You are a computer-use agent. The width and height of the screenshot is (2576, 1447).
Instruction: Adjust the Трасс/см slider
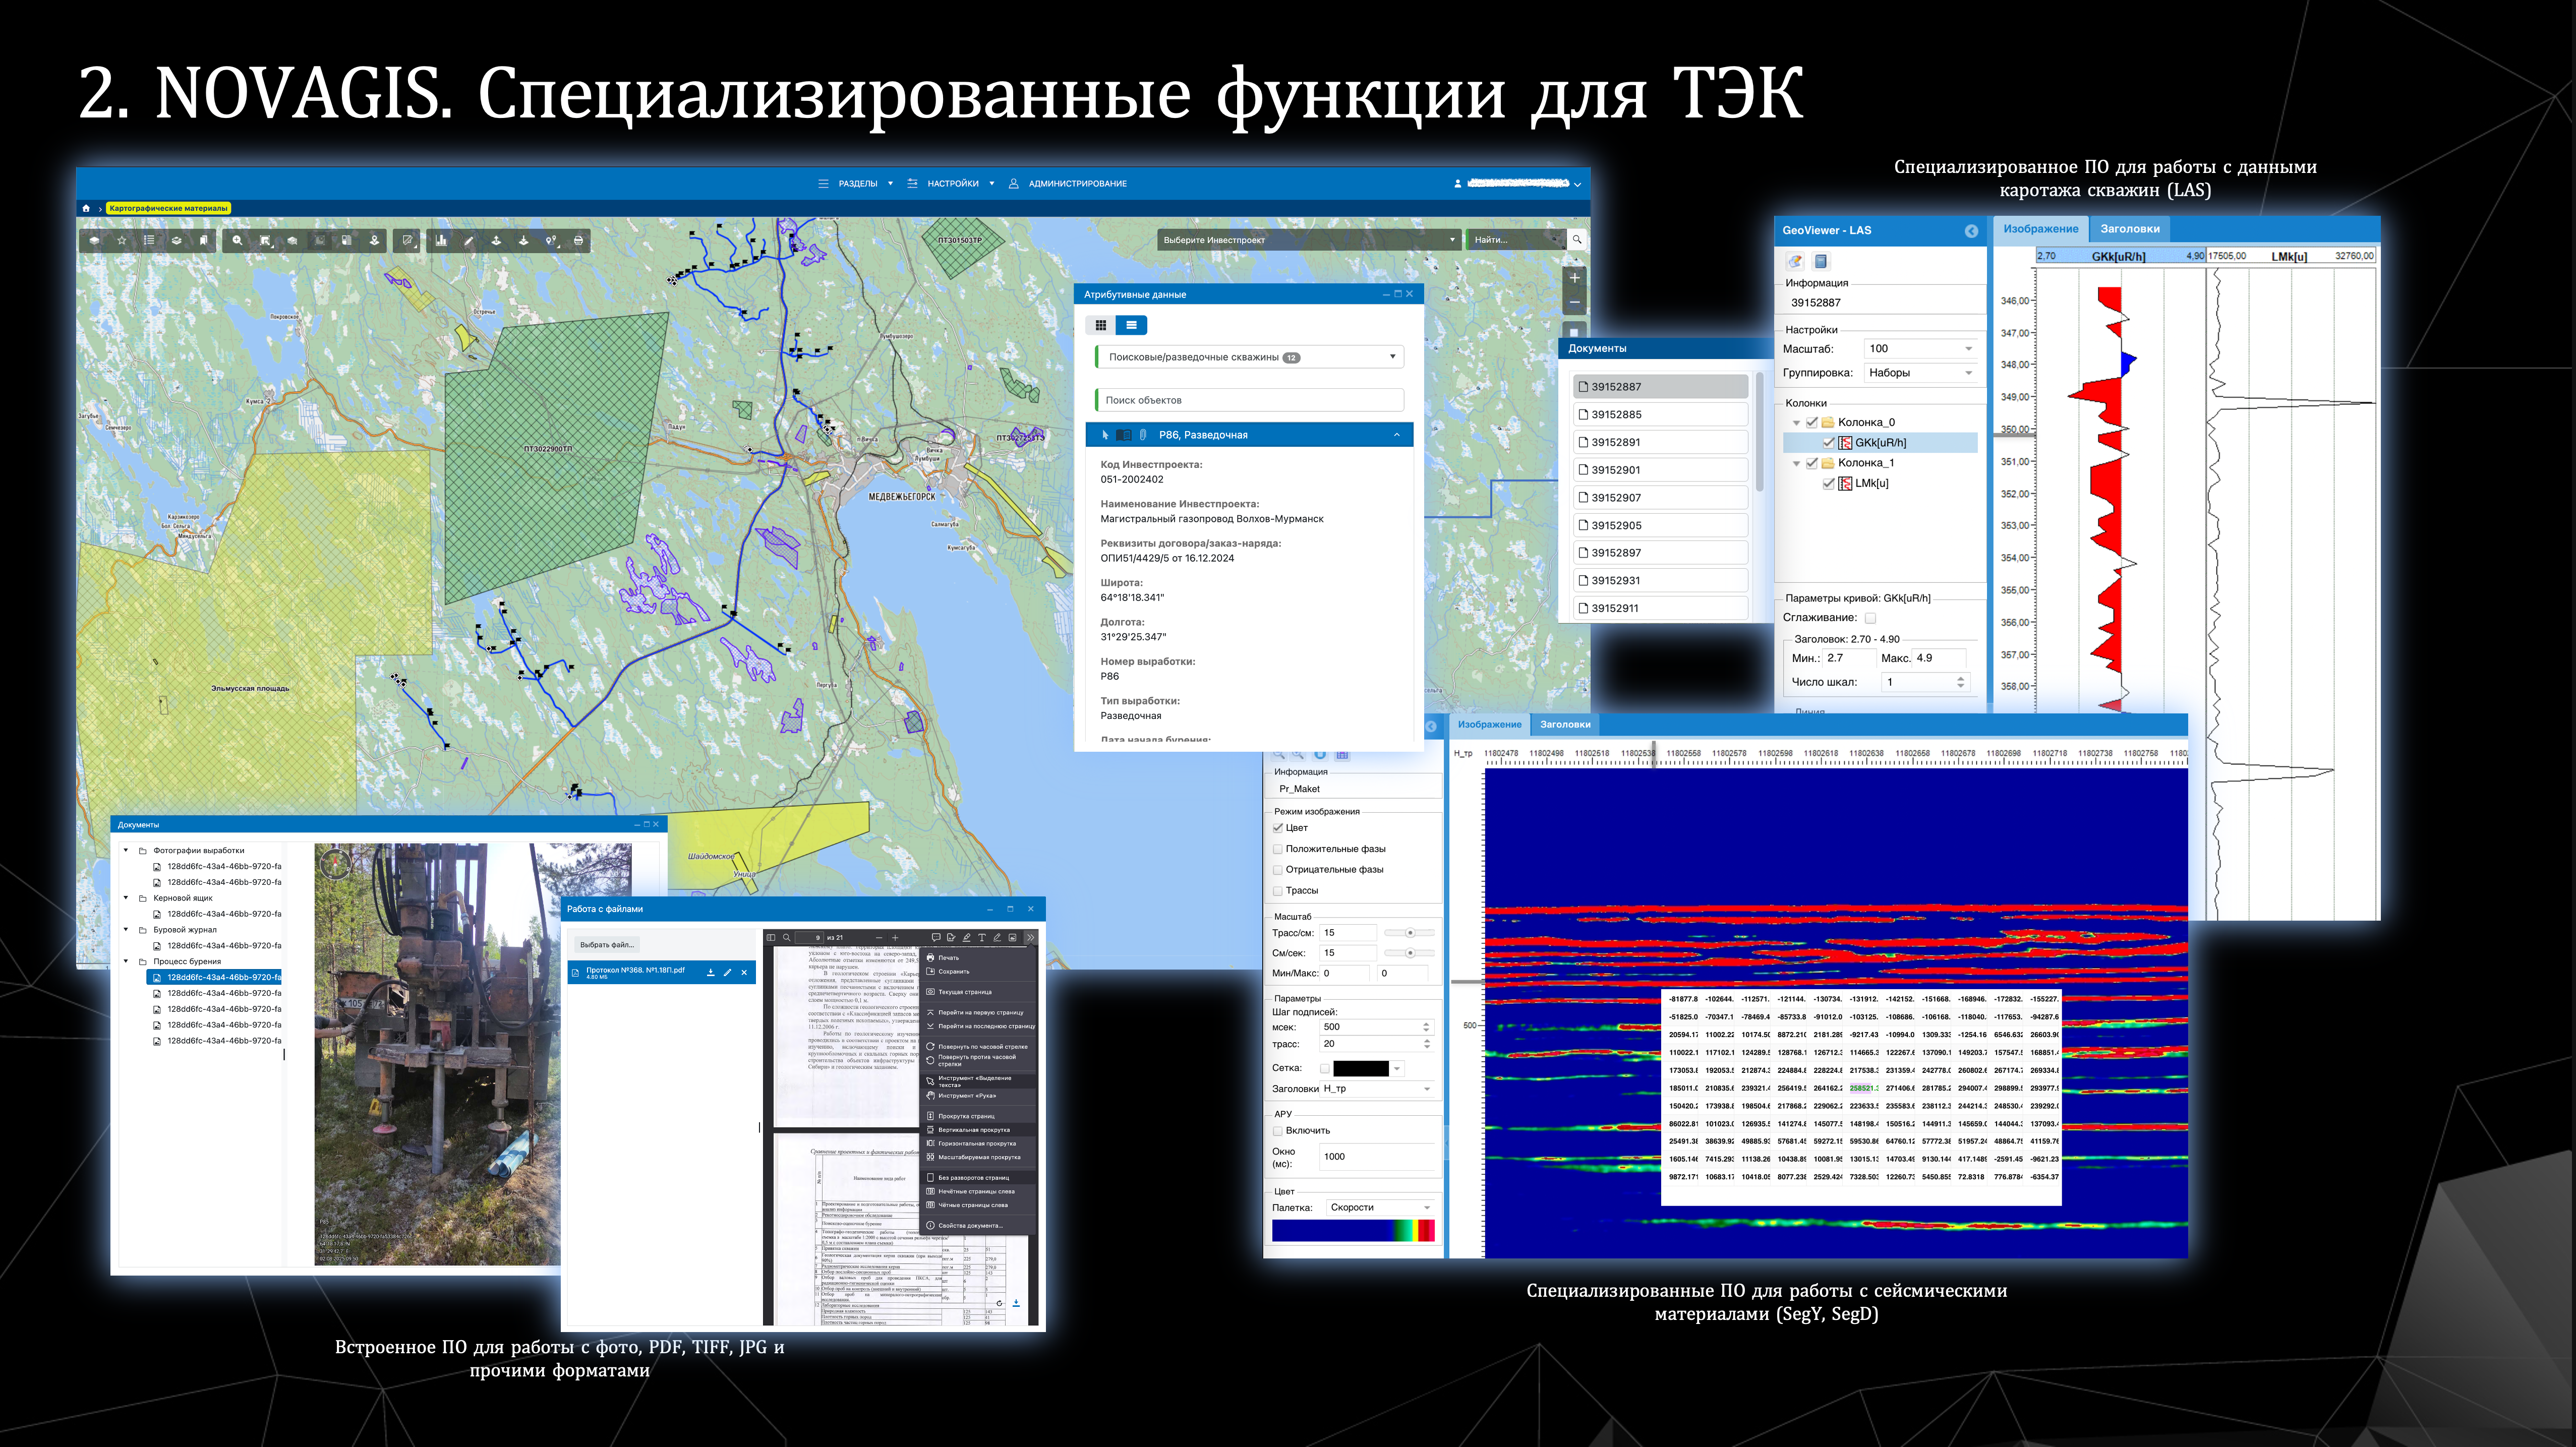coord(1410,933)
